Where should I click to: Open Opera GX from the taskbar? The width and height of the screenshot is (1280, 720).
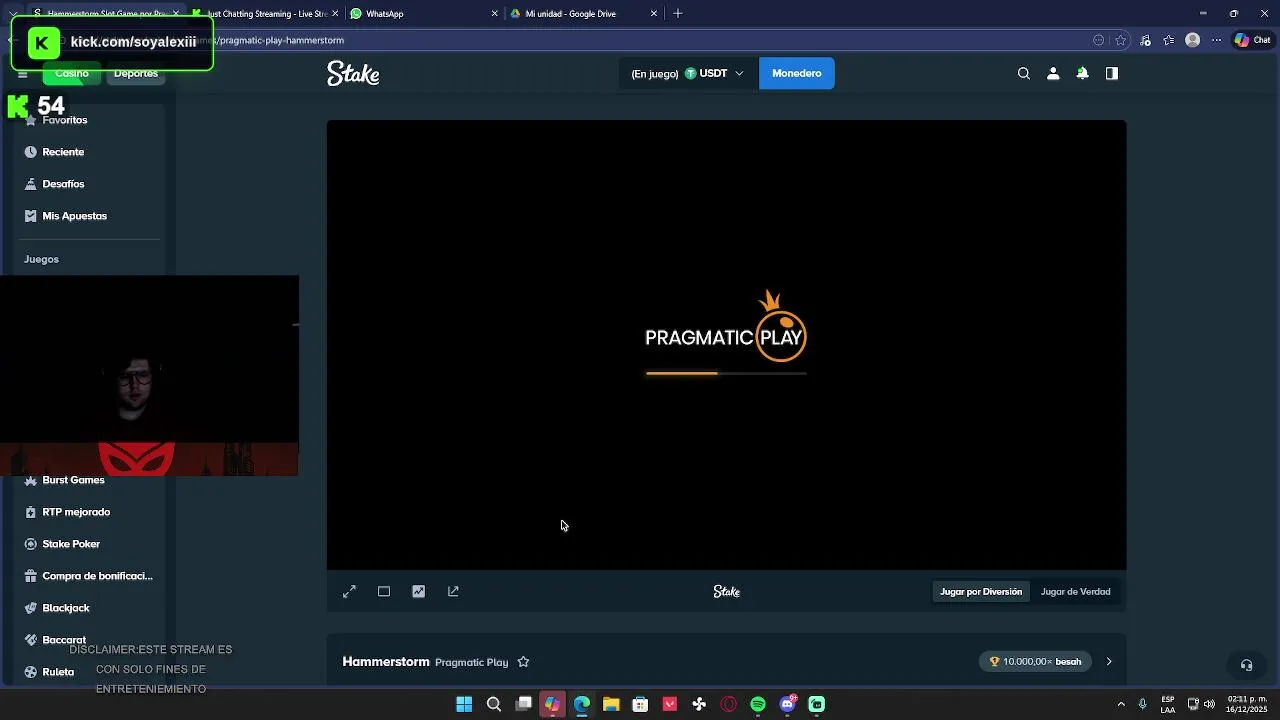729,704
